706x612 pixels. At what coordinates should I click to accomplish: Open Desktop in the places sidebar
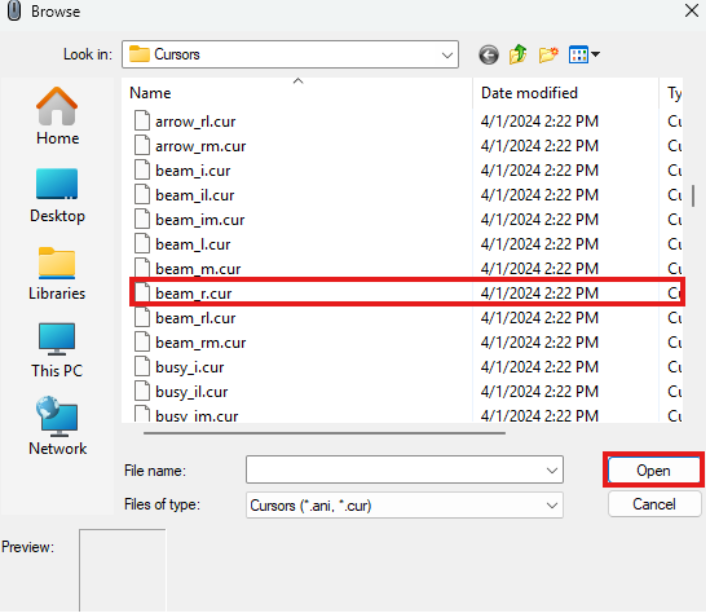57,195
